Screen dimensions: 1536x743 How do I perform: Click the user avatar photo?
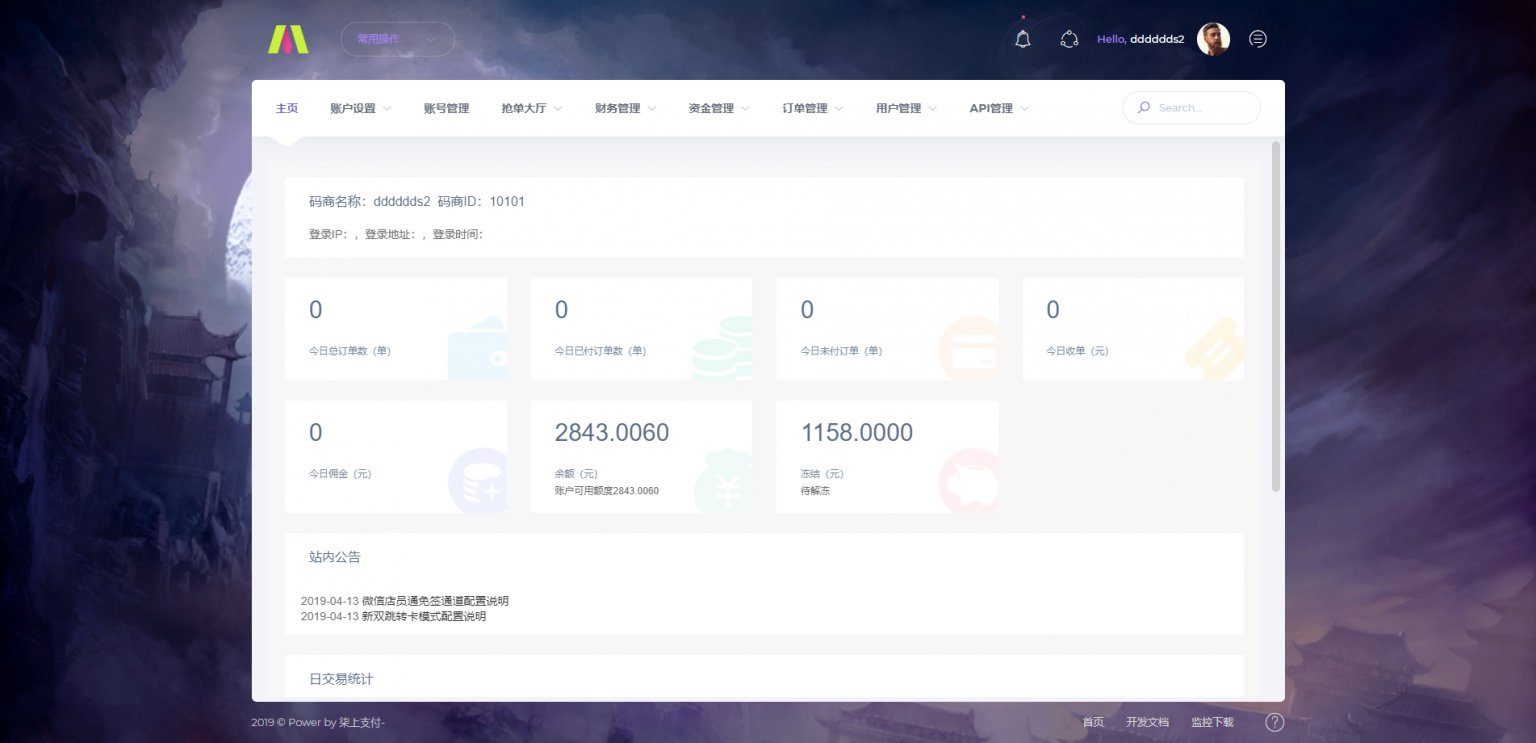1213,38
